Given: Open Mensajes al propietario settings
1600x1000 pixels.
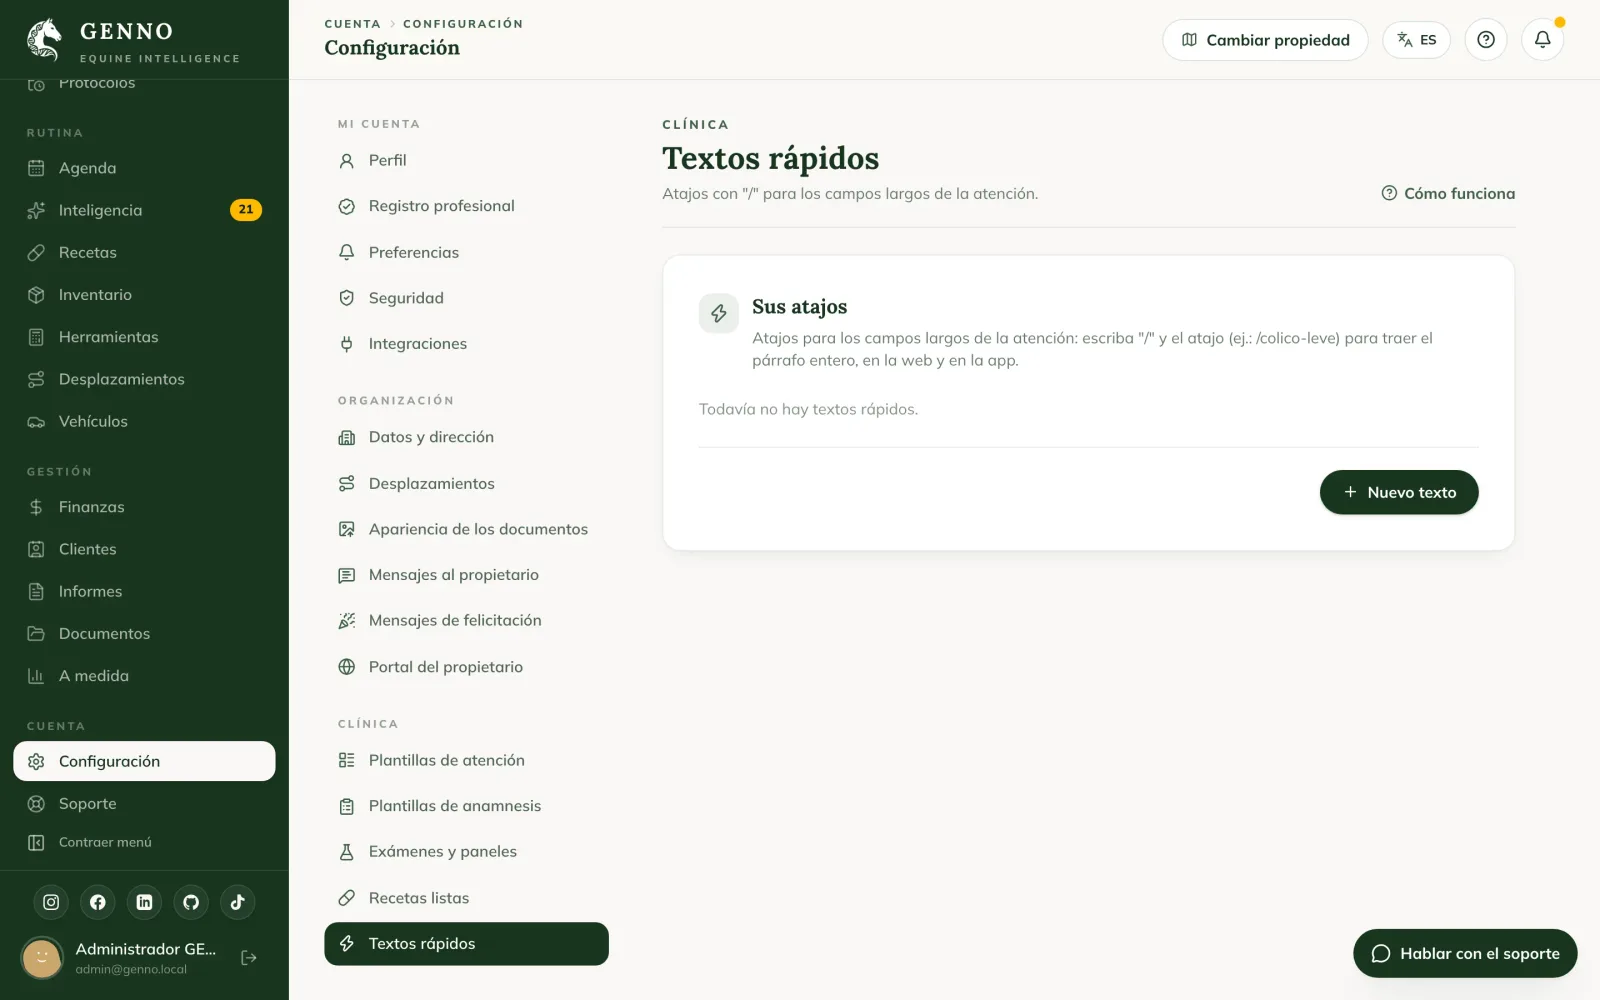Looking at the screenshot, I should 466,575.
